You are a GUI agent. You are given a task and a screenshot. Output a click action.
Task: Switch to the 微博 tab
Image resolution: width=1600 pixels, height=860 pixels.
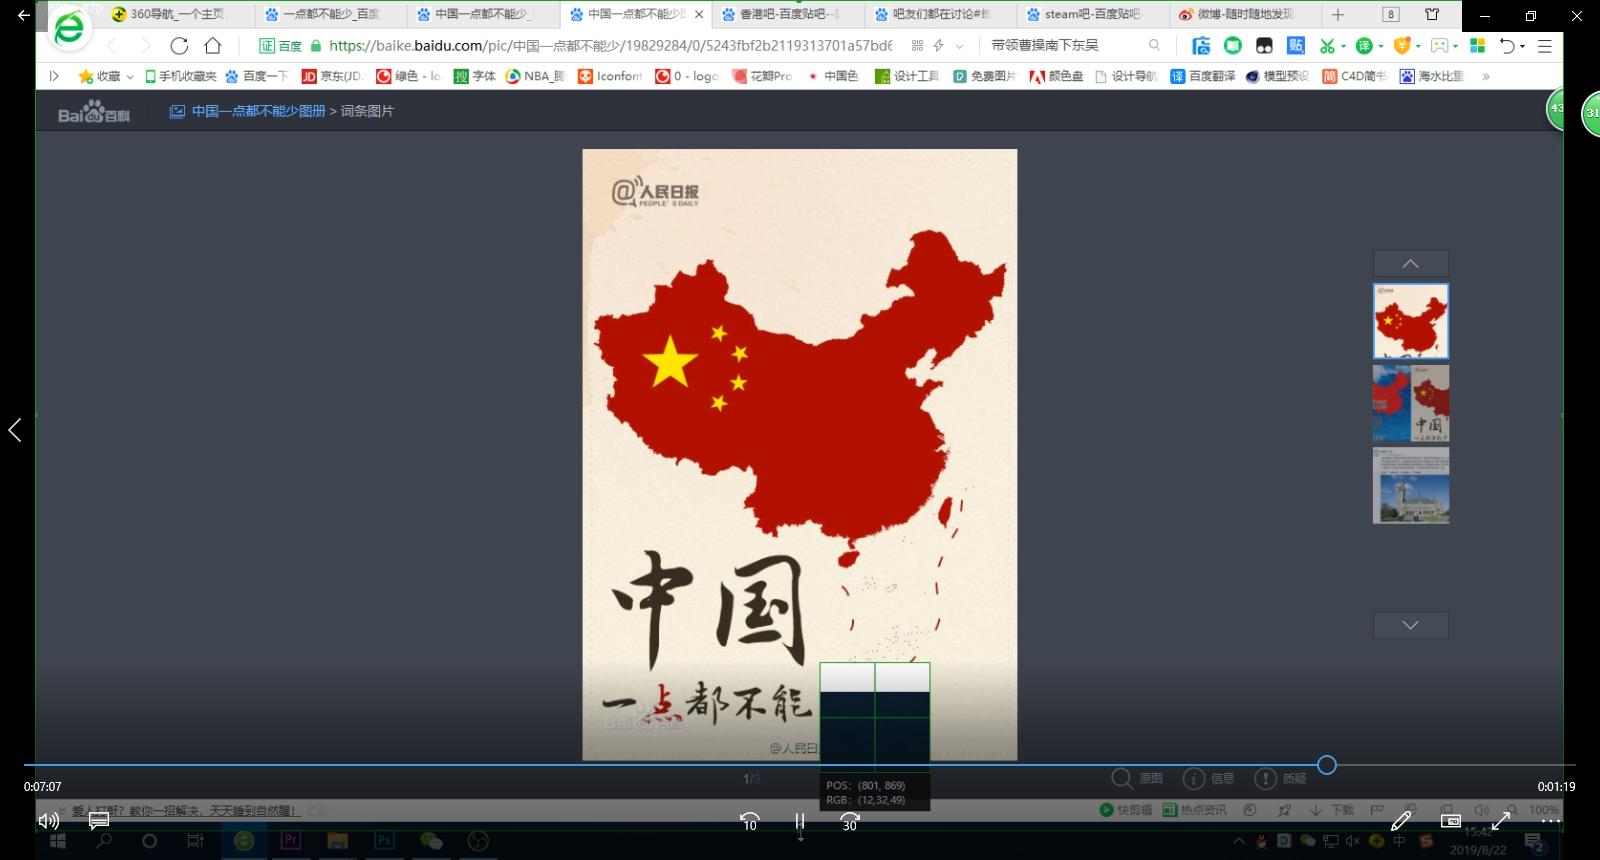point(1244,14)
